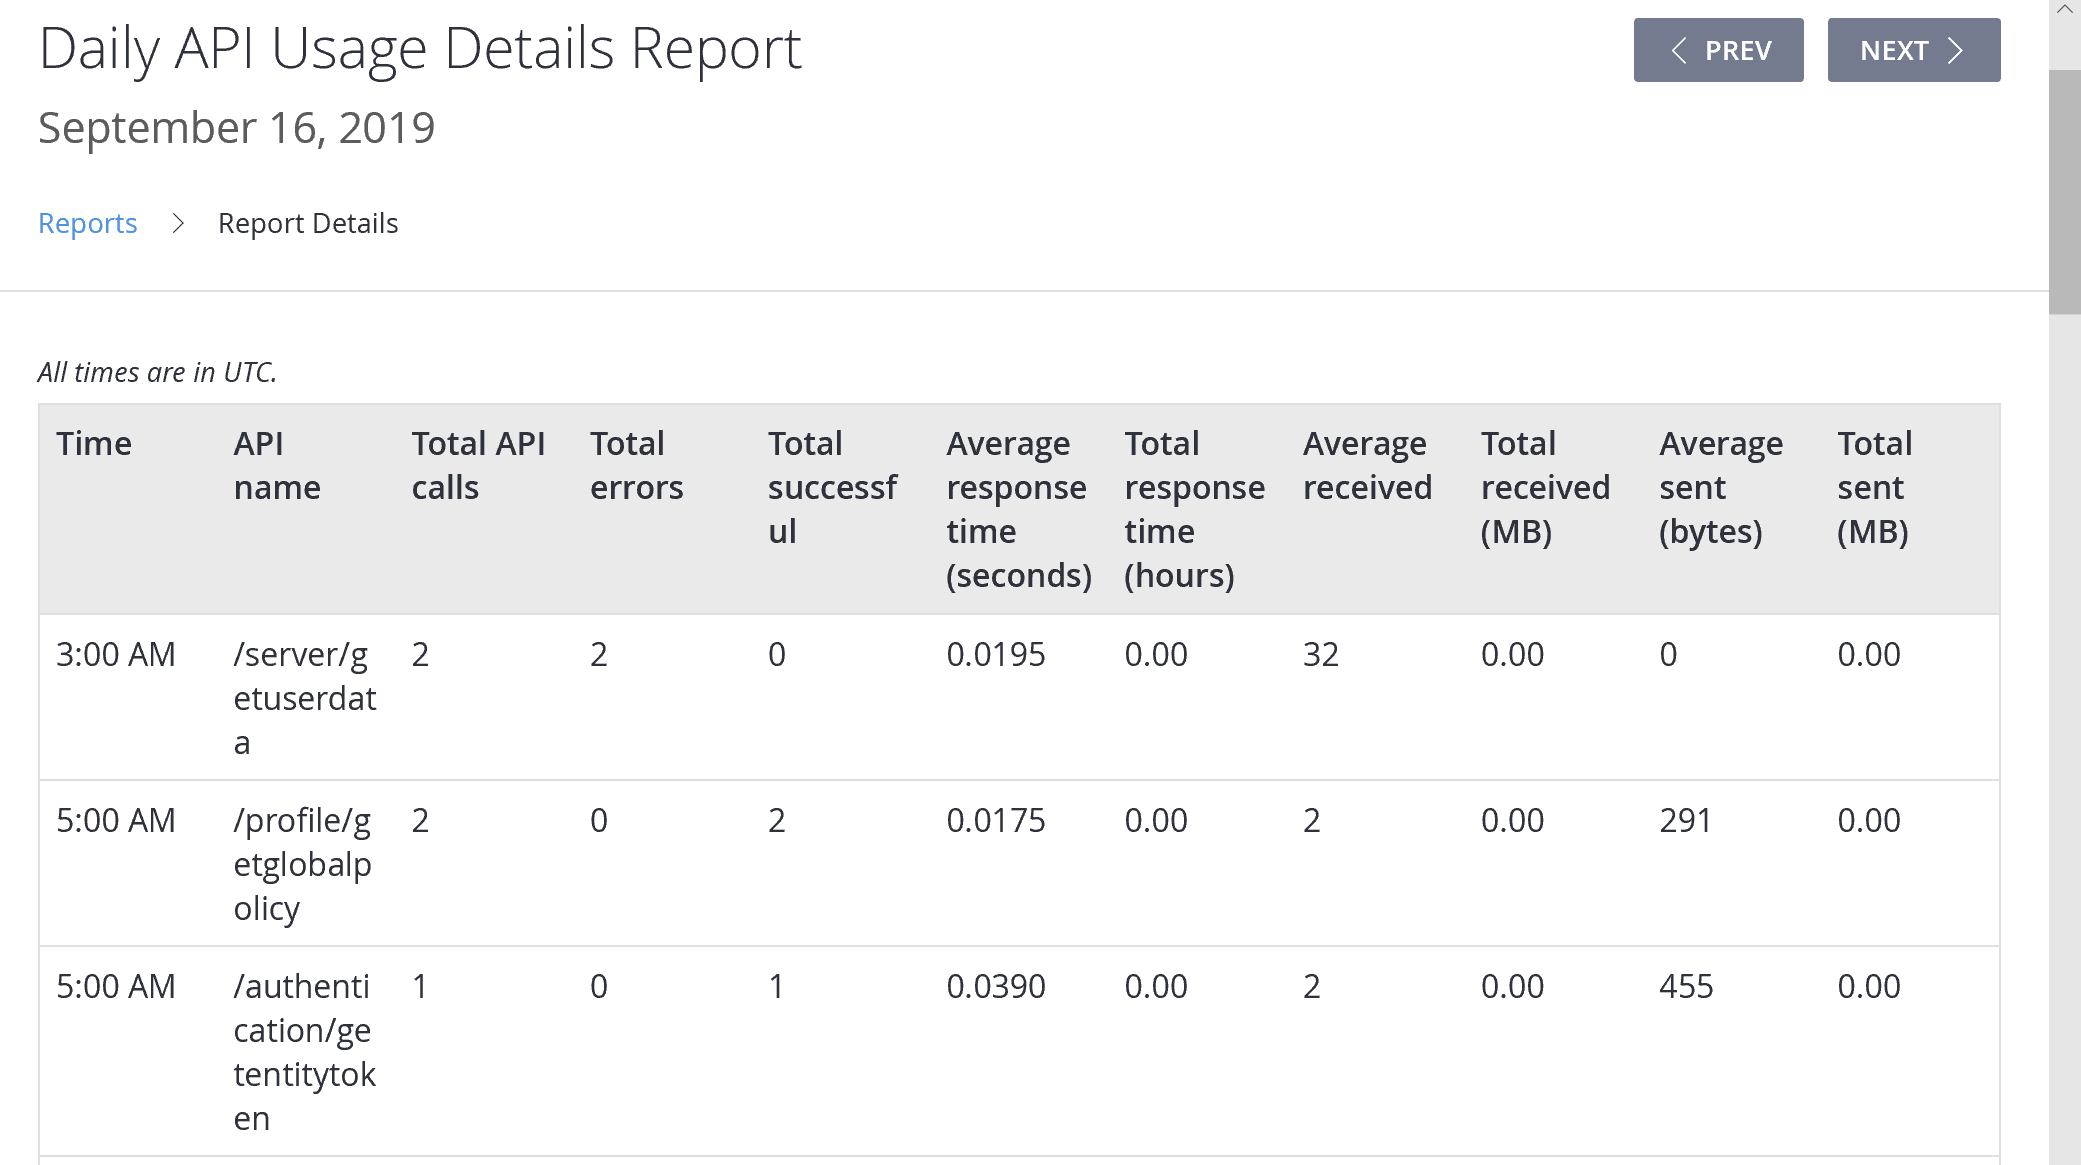Click the 5:00 AM cell in getentitytoken row

(x=116, y=986)
